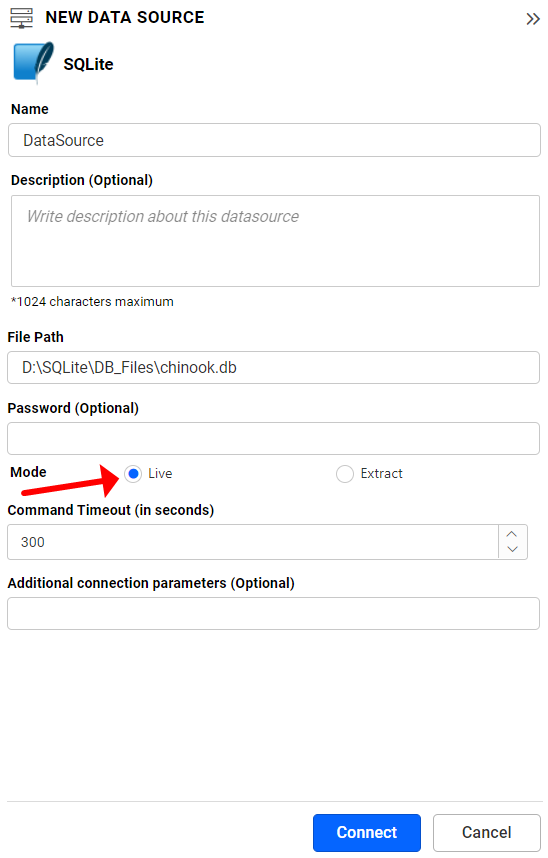The image size is (548, 858).
Task: Click the data source server icon
Action: [x=22, y=18]
